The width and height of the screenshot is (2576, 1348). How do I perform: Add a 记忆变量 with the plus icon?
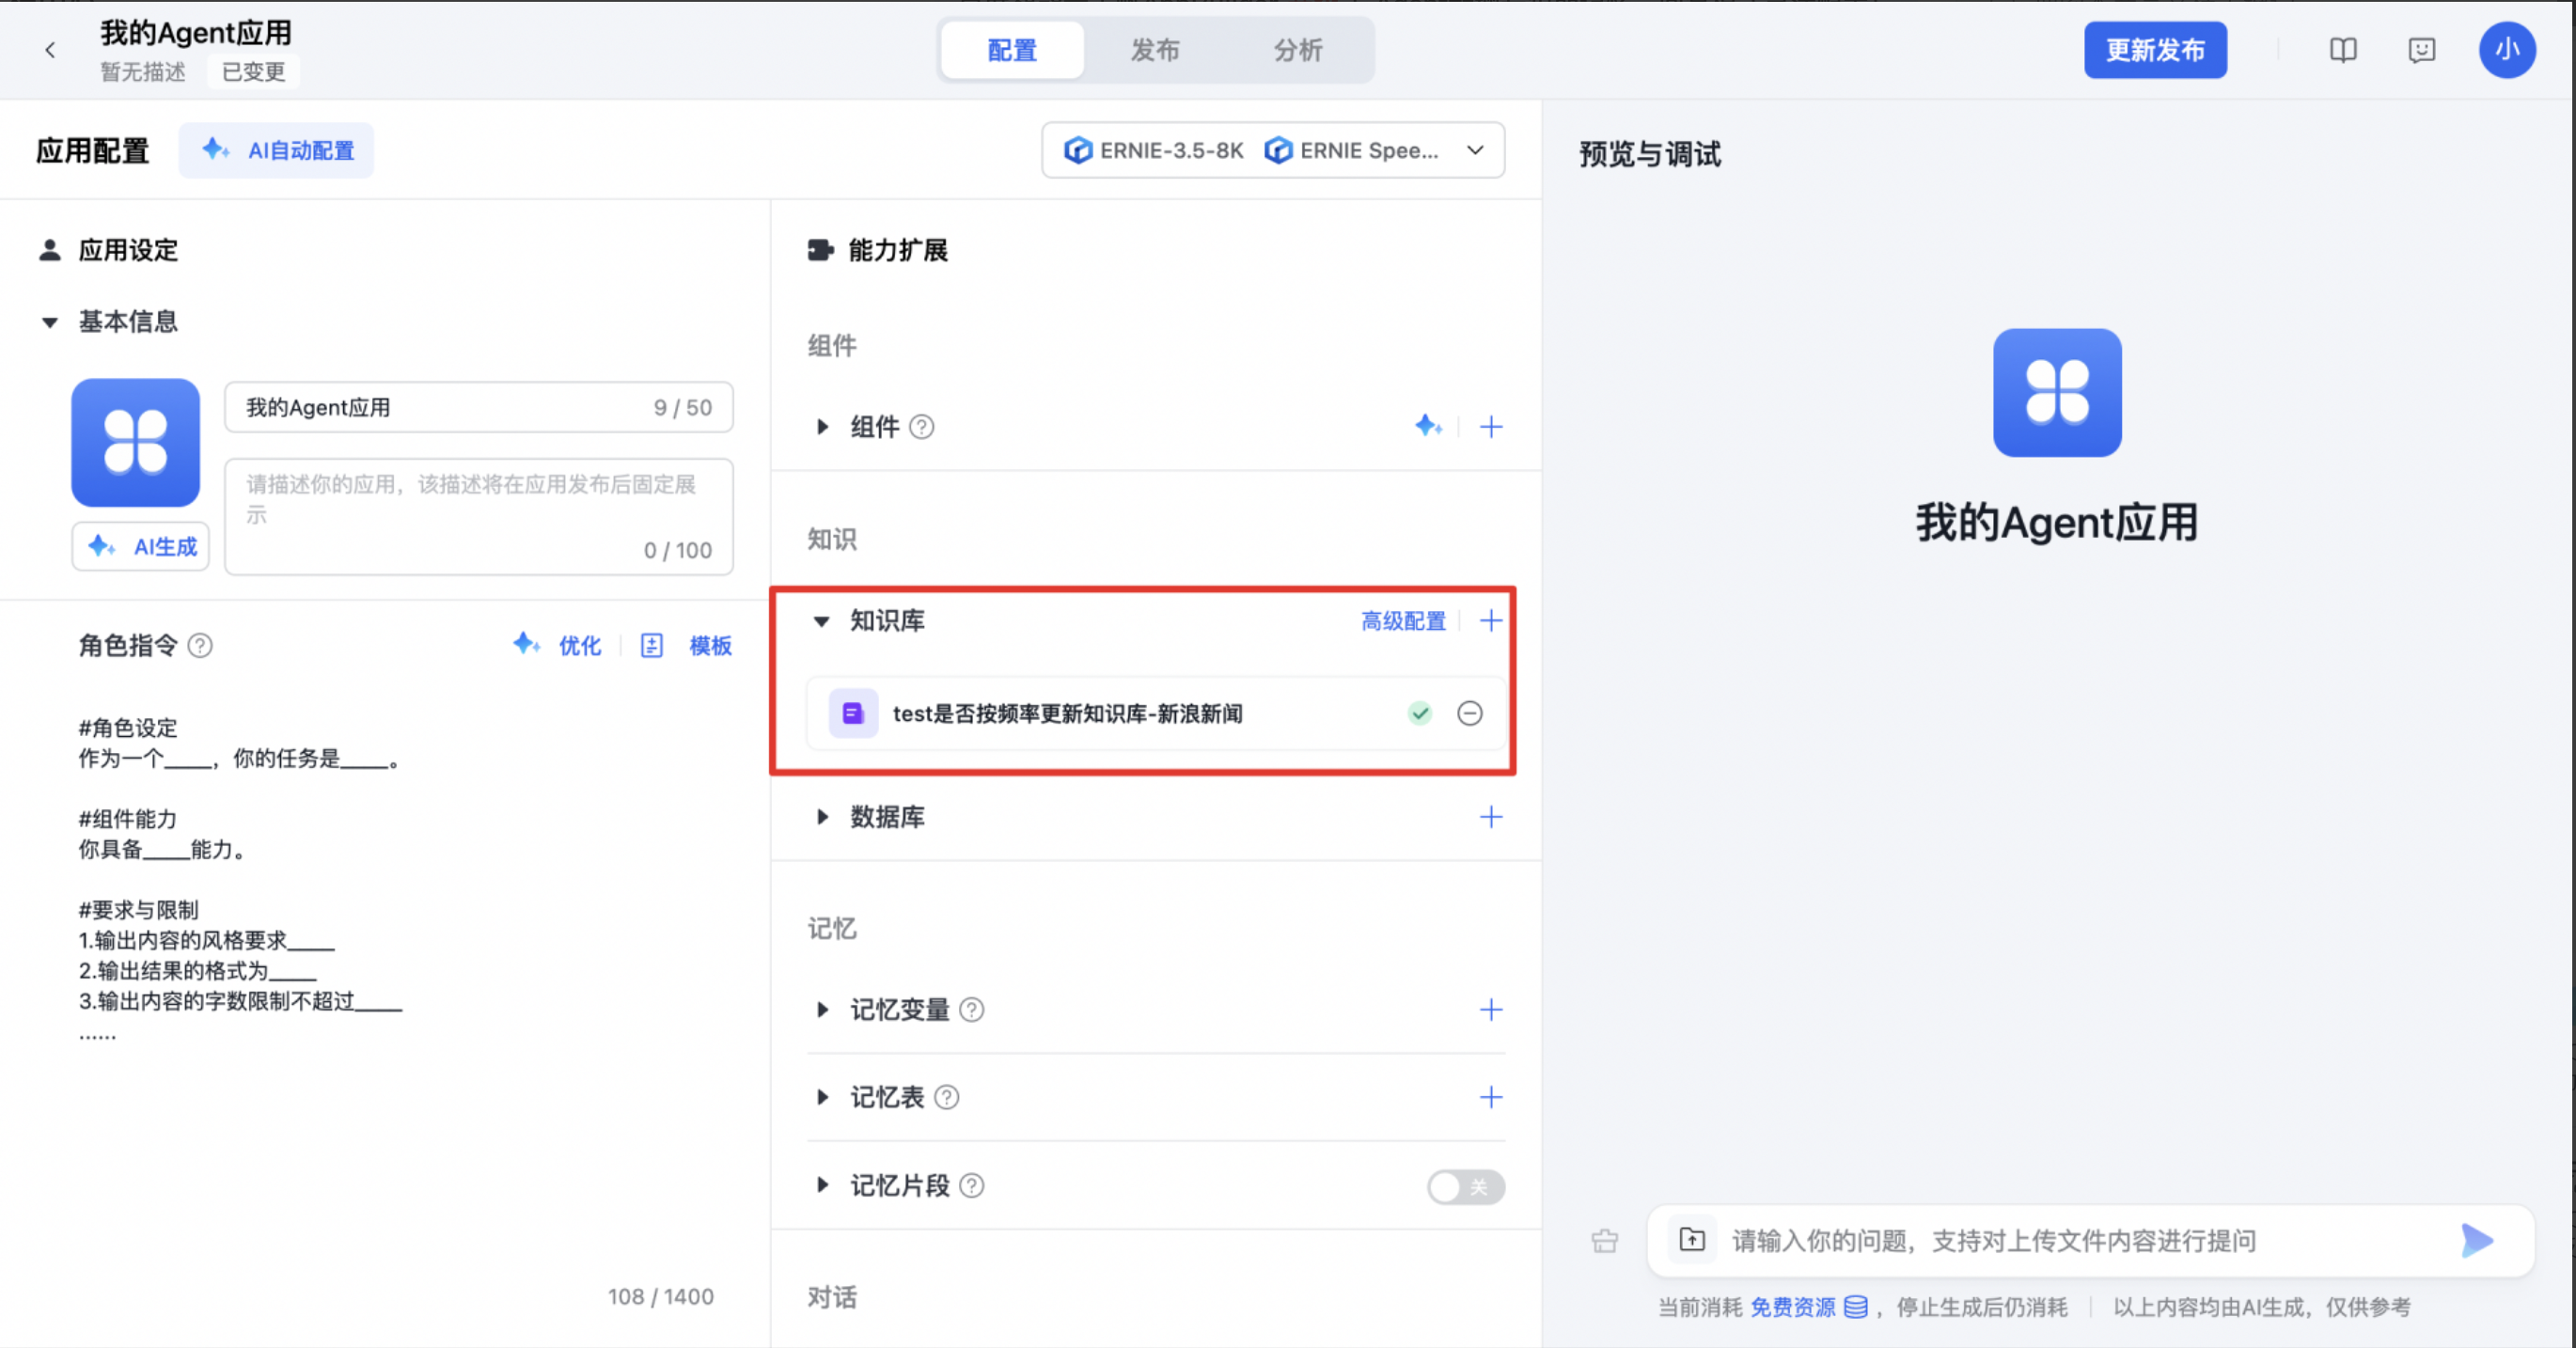click(1491, 1010)
